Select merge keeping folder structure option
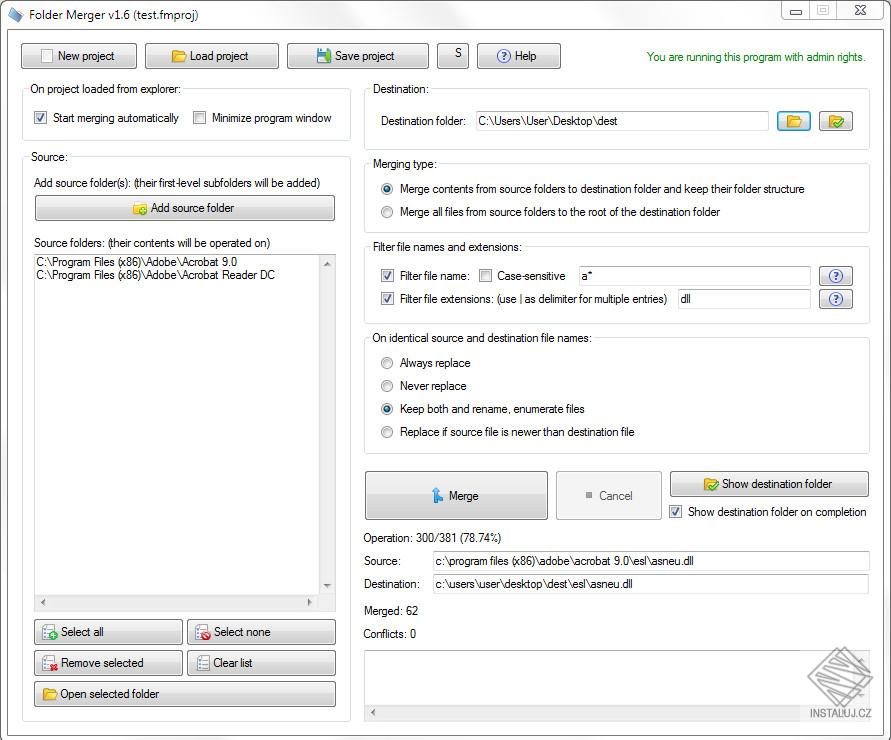891x740 pixels. tap(387, 189)
